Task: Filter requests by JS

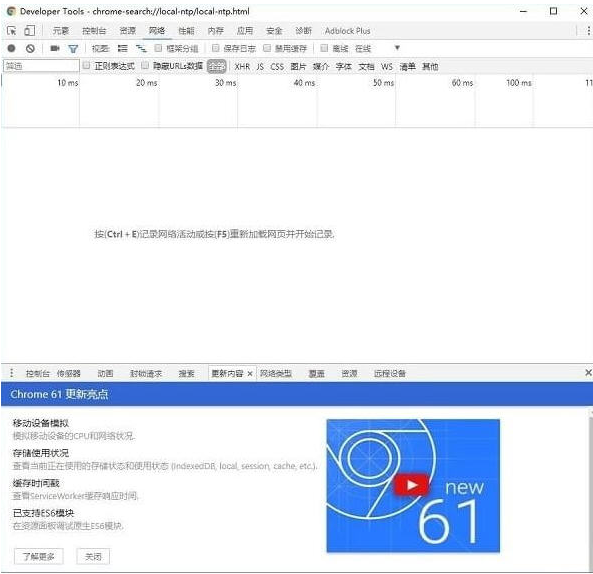Action: [x=260, y=67]
